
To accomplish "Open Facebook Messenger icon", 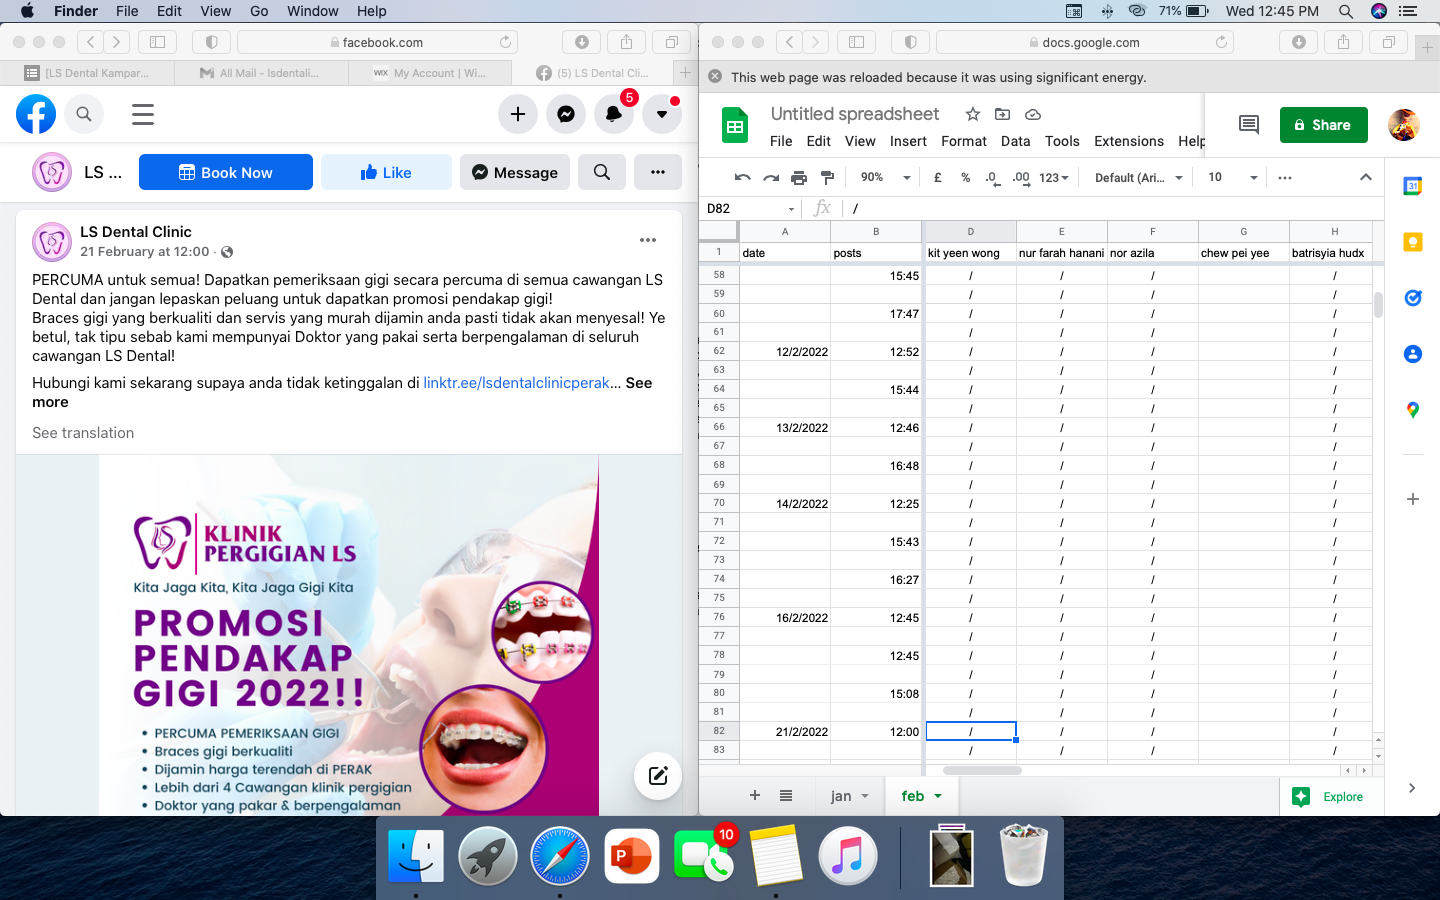I will (566, 114).
